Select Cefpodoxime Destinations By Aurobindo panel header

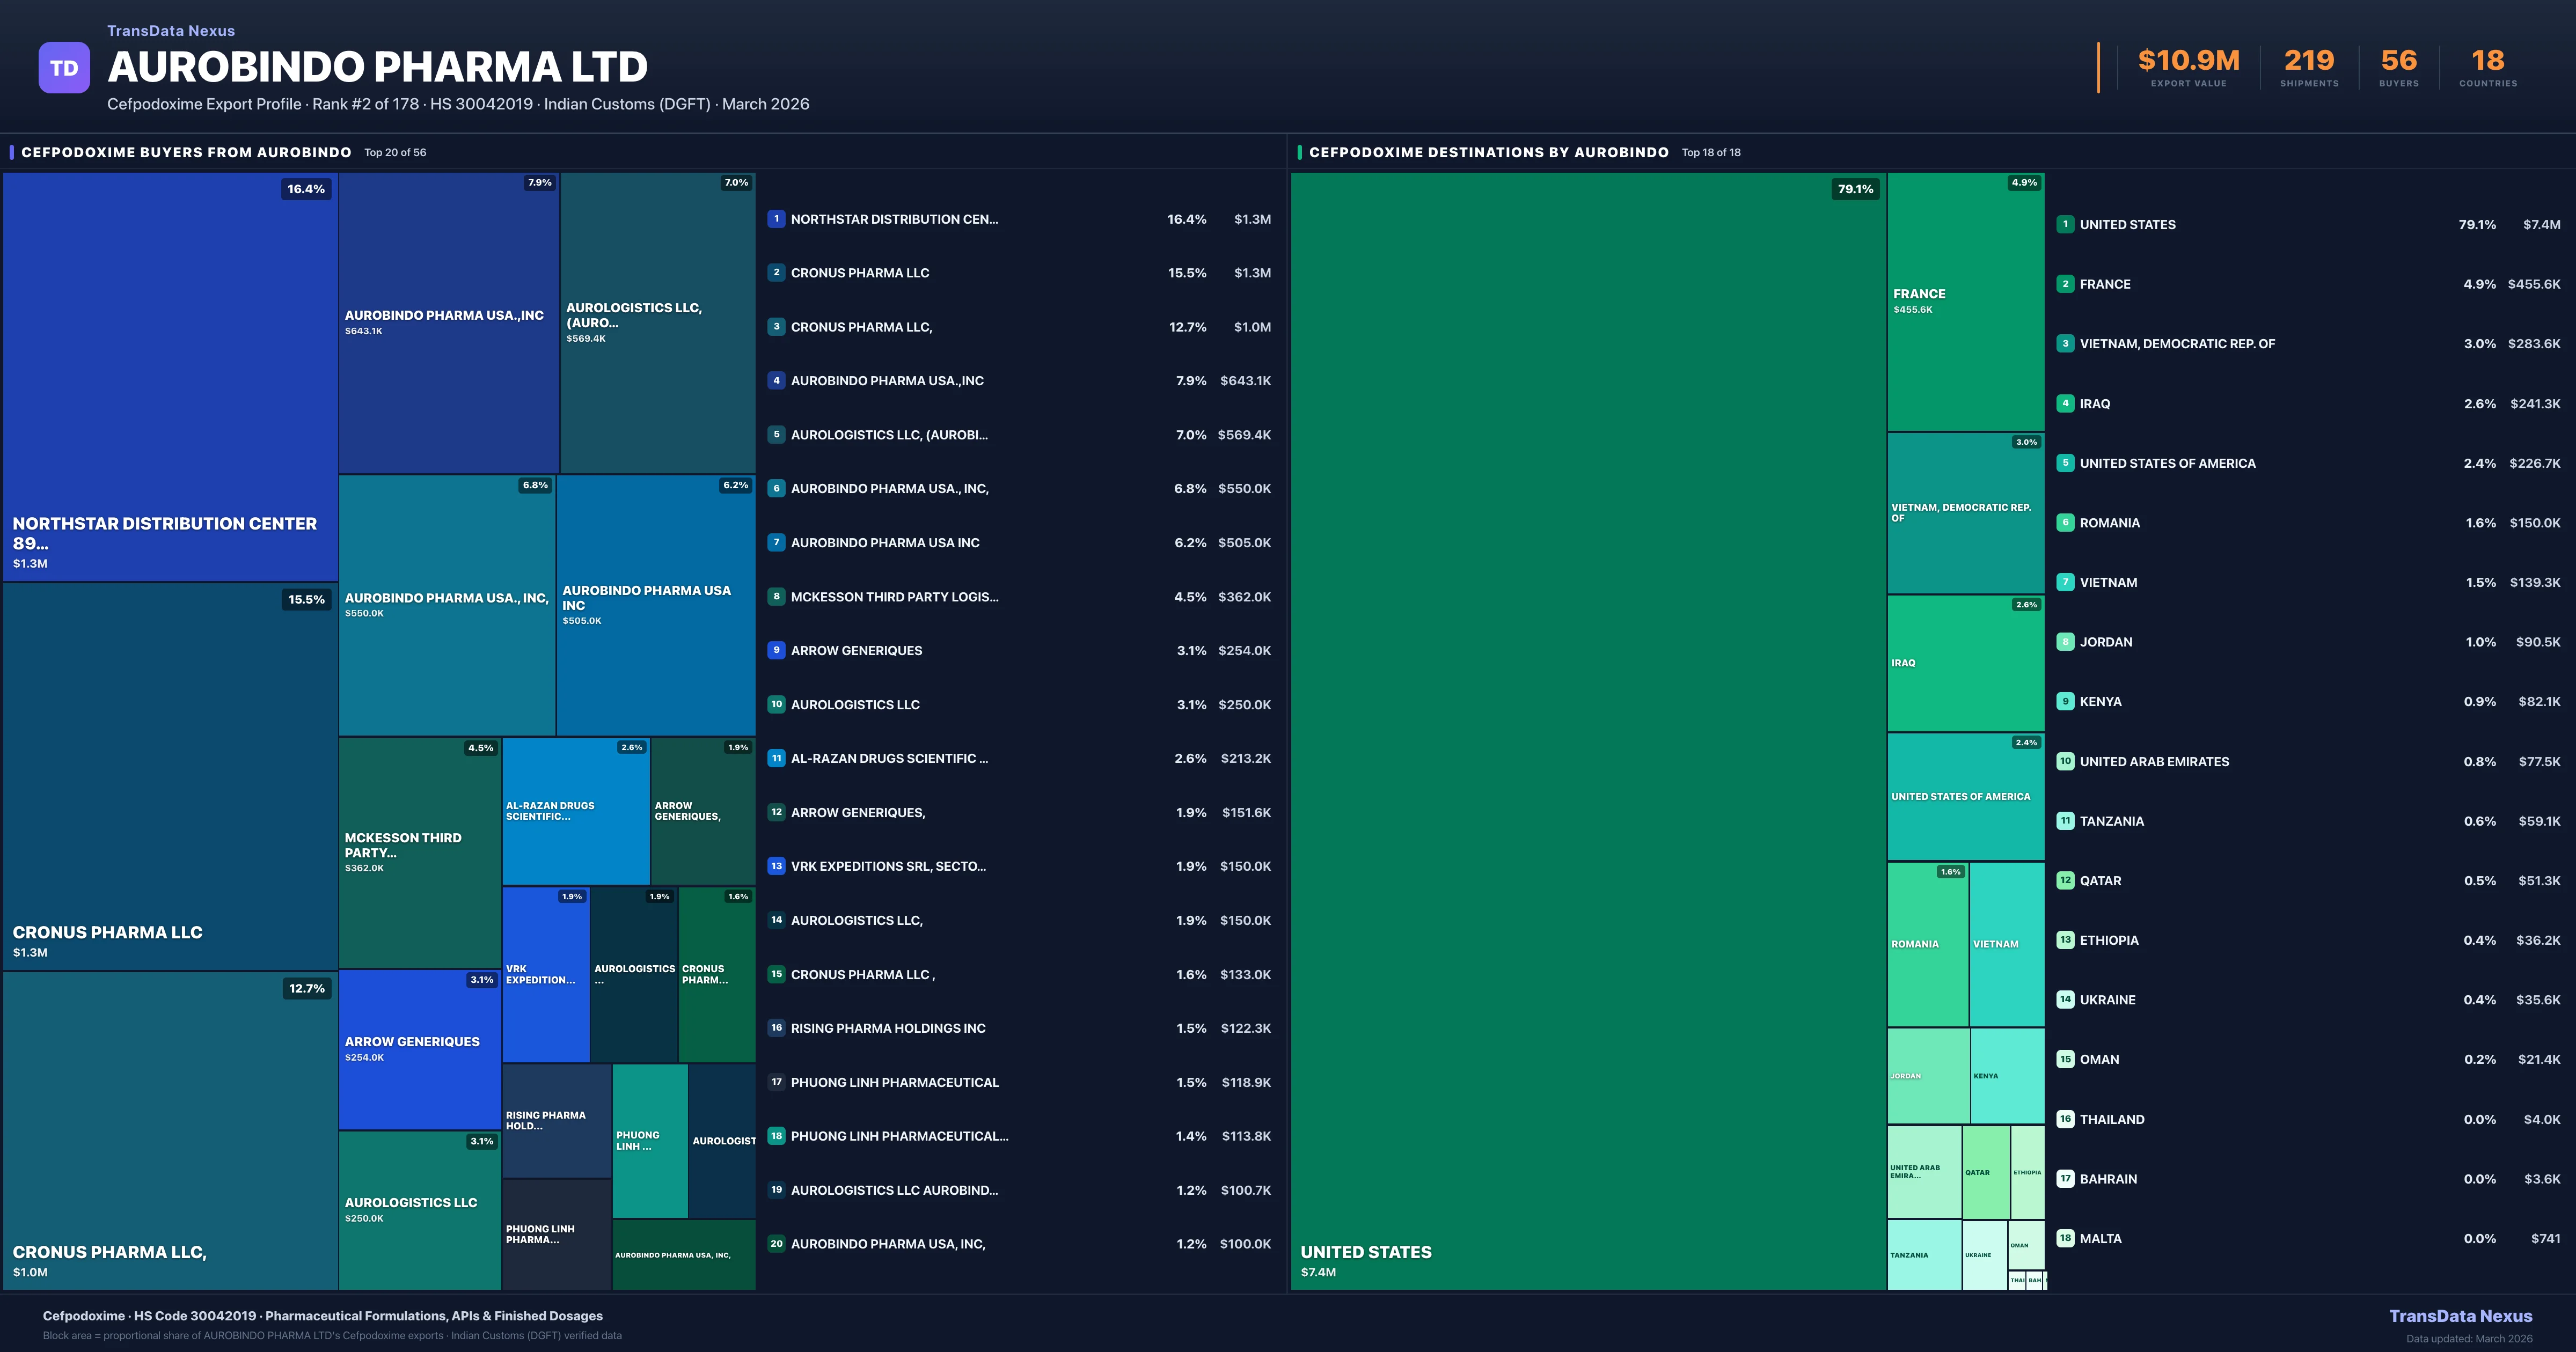pos(1488,152)
